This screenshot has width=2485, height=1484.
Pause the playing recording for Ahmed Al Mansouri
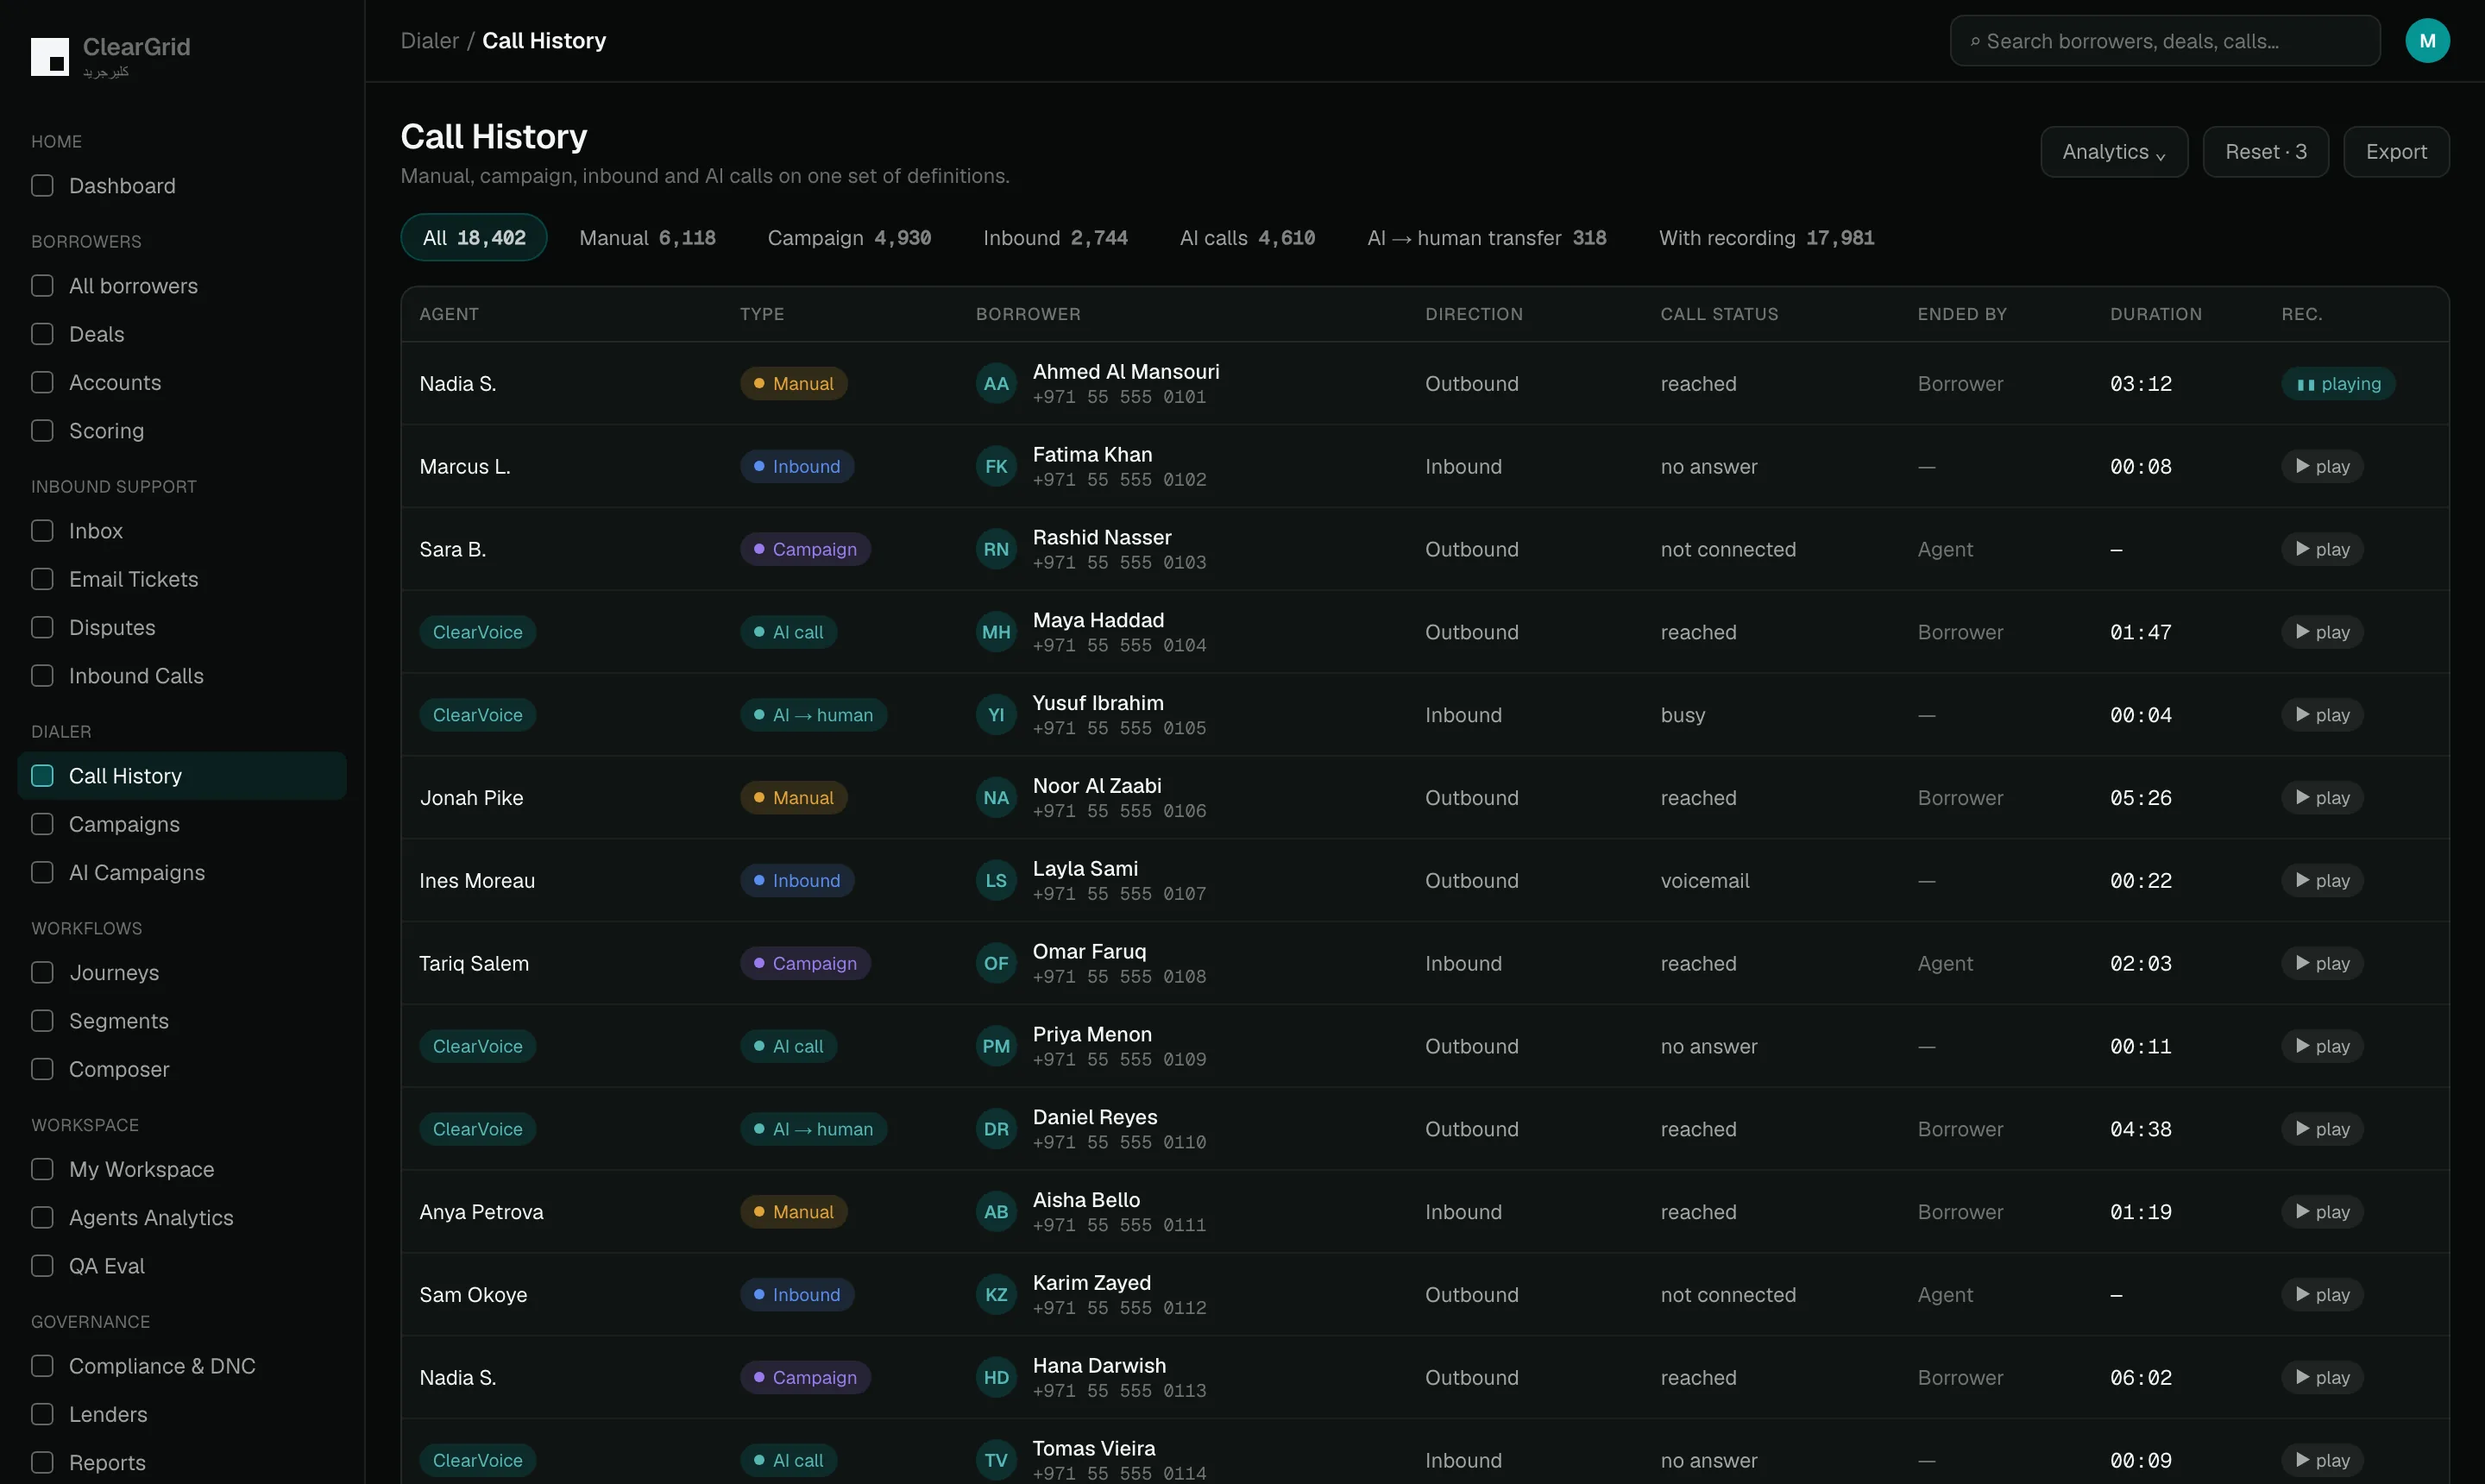(2338, 384)
